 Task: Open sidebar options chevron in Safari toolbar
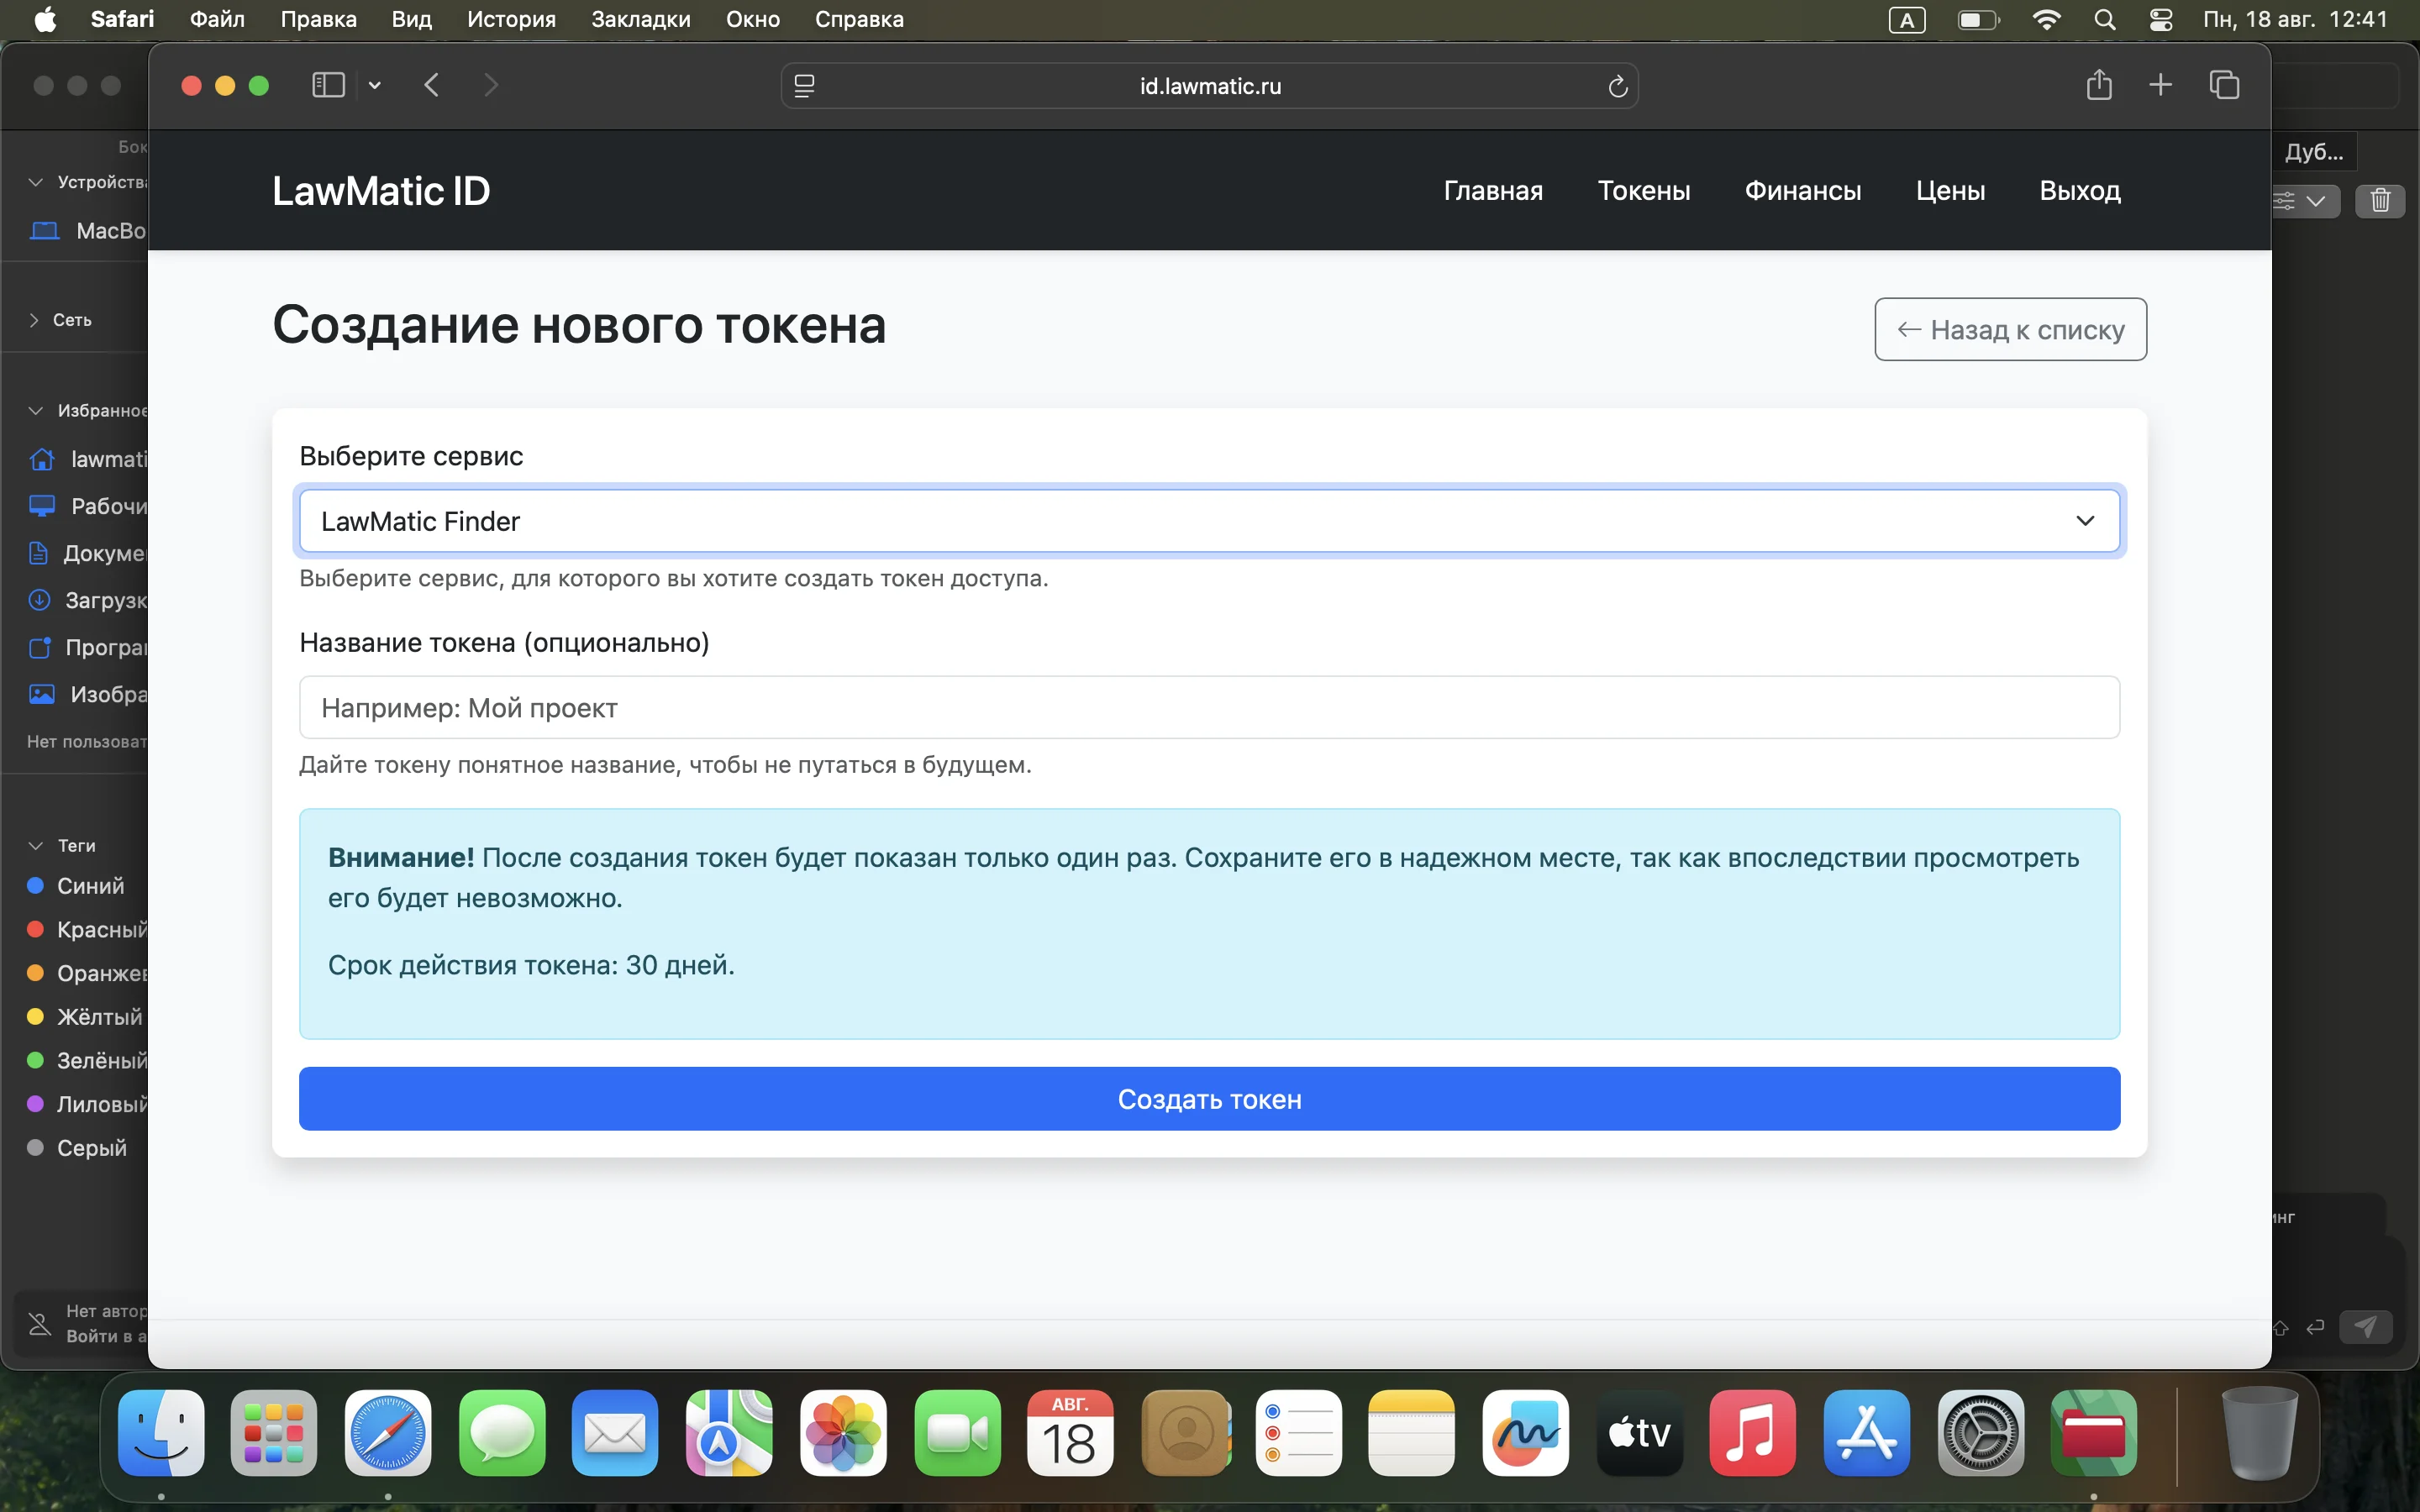tap(375, 85)
